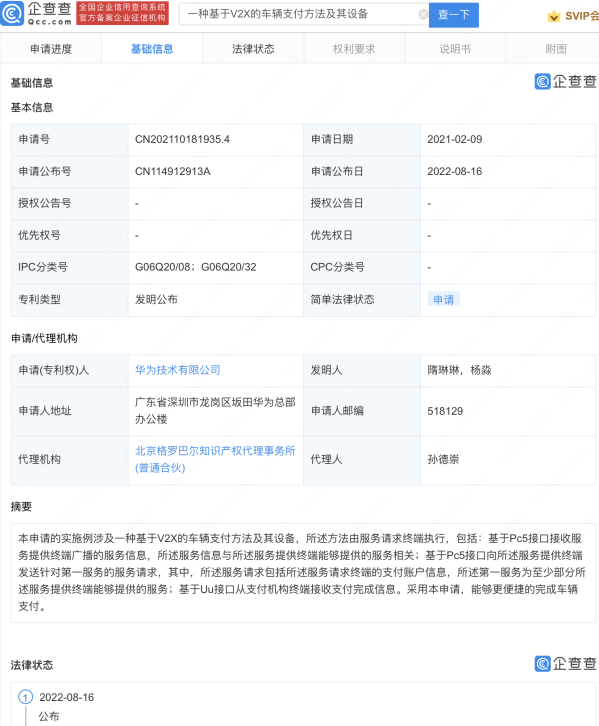Click the 申请 legal status tag
This screenshot has width=599, height=726.
pos(443,300)
